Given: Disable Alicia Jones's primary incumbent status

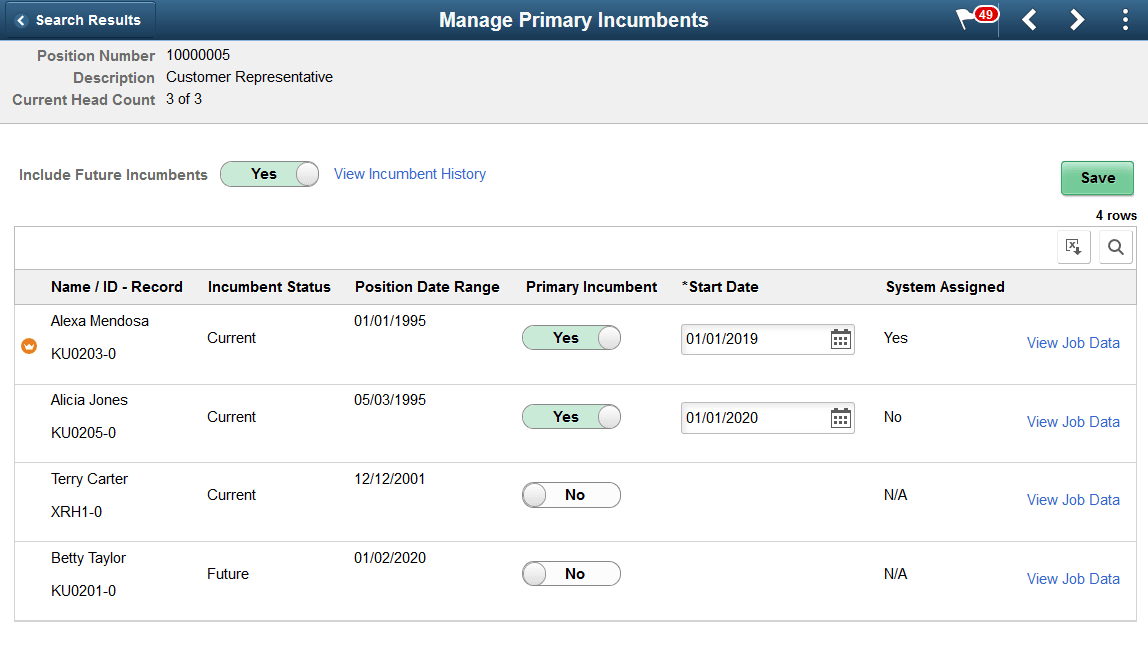Looking at the screenshot, I should [571, 417].
